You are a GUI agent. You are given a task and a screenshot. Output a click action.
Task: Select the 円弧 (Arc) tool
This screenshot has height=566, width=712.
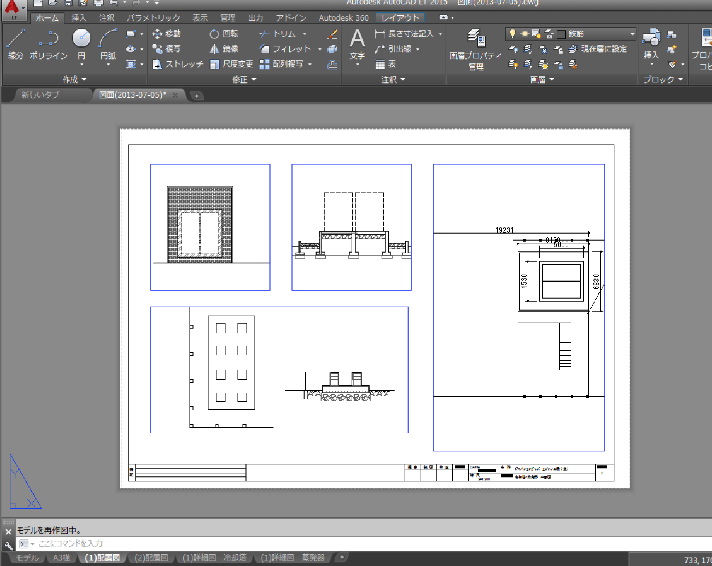(108, 44)
